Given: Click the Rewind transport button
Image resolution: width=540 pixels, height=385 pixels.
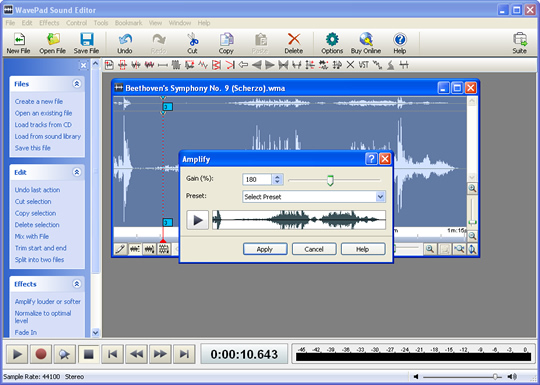Looking at the screenshot, I should pos(136,354).
